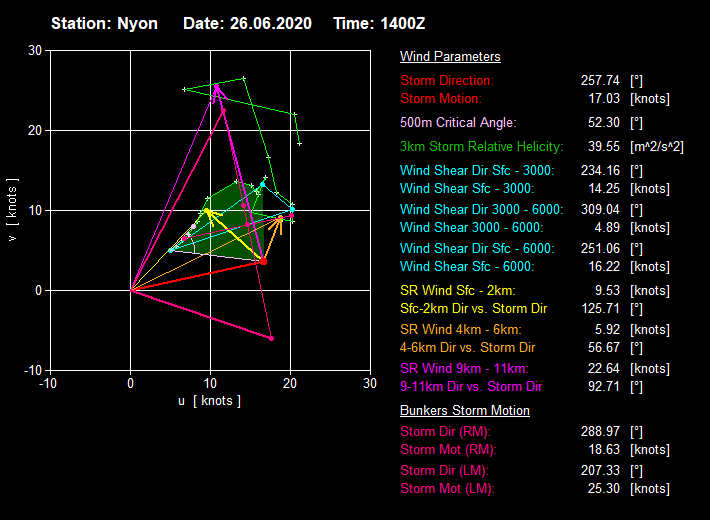The height and width of the screenshot is (520, 710).
Task: Click the Storm Motion value 17.03
Action: 601,98
